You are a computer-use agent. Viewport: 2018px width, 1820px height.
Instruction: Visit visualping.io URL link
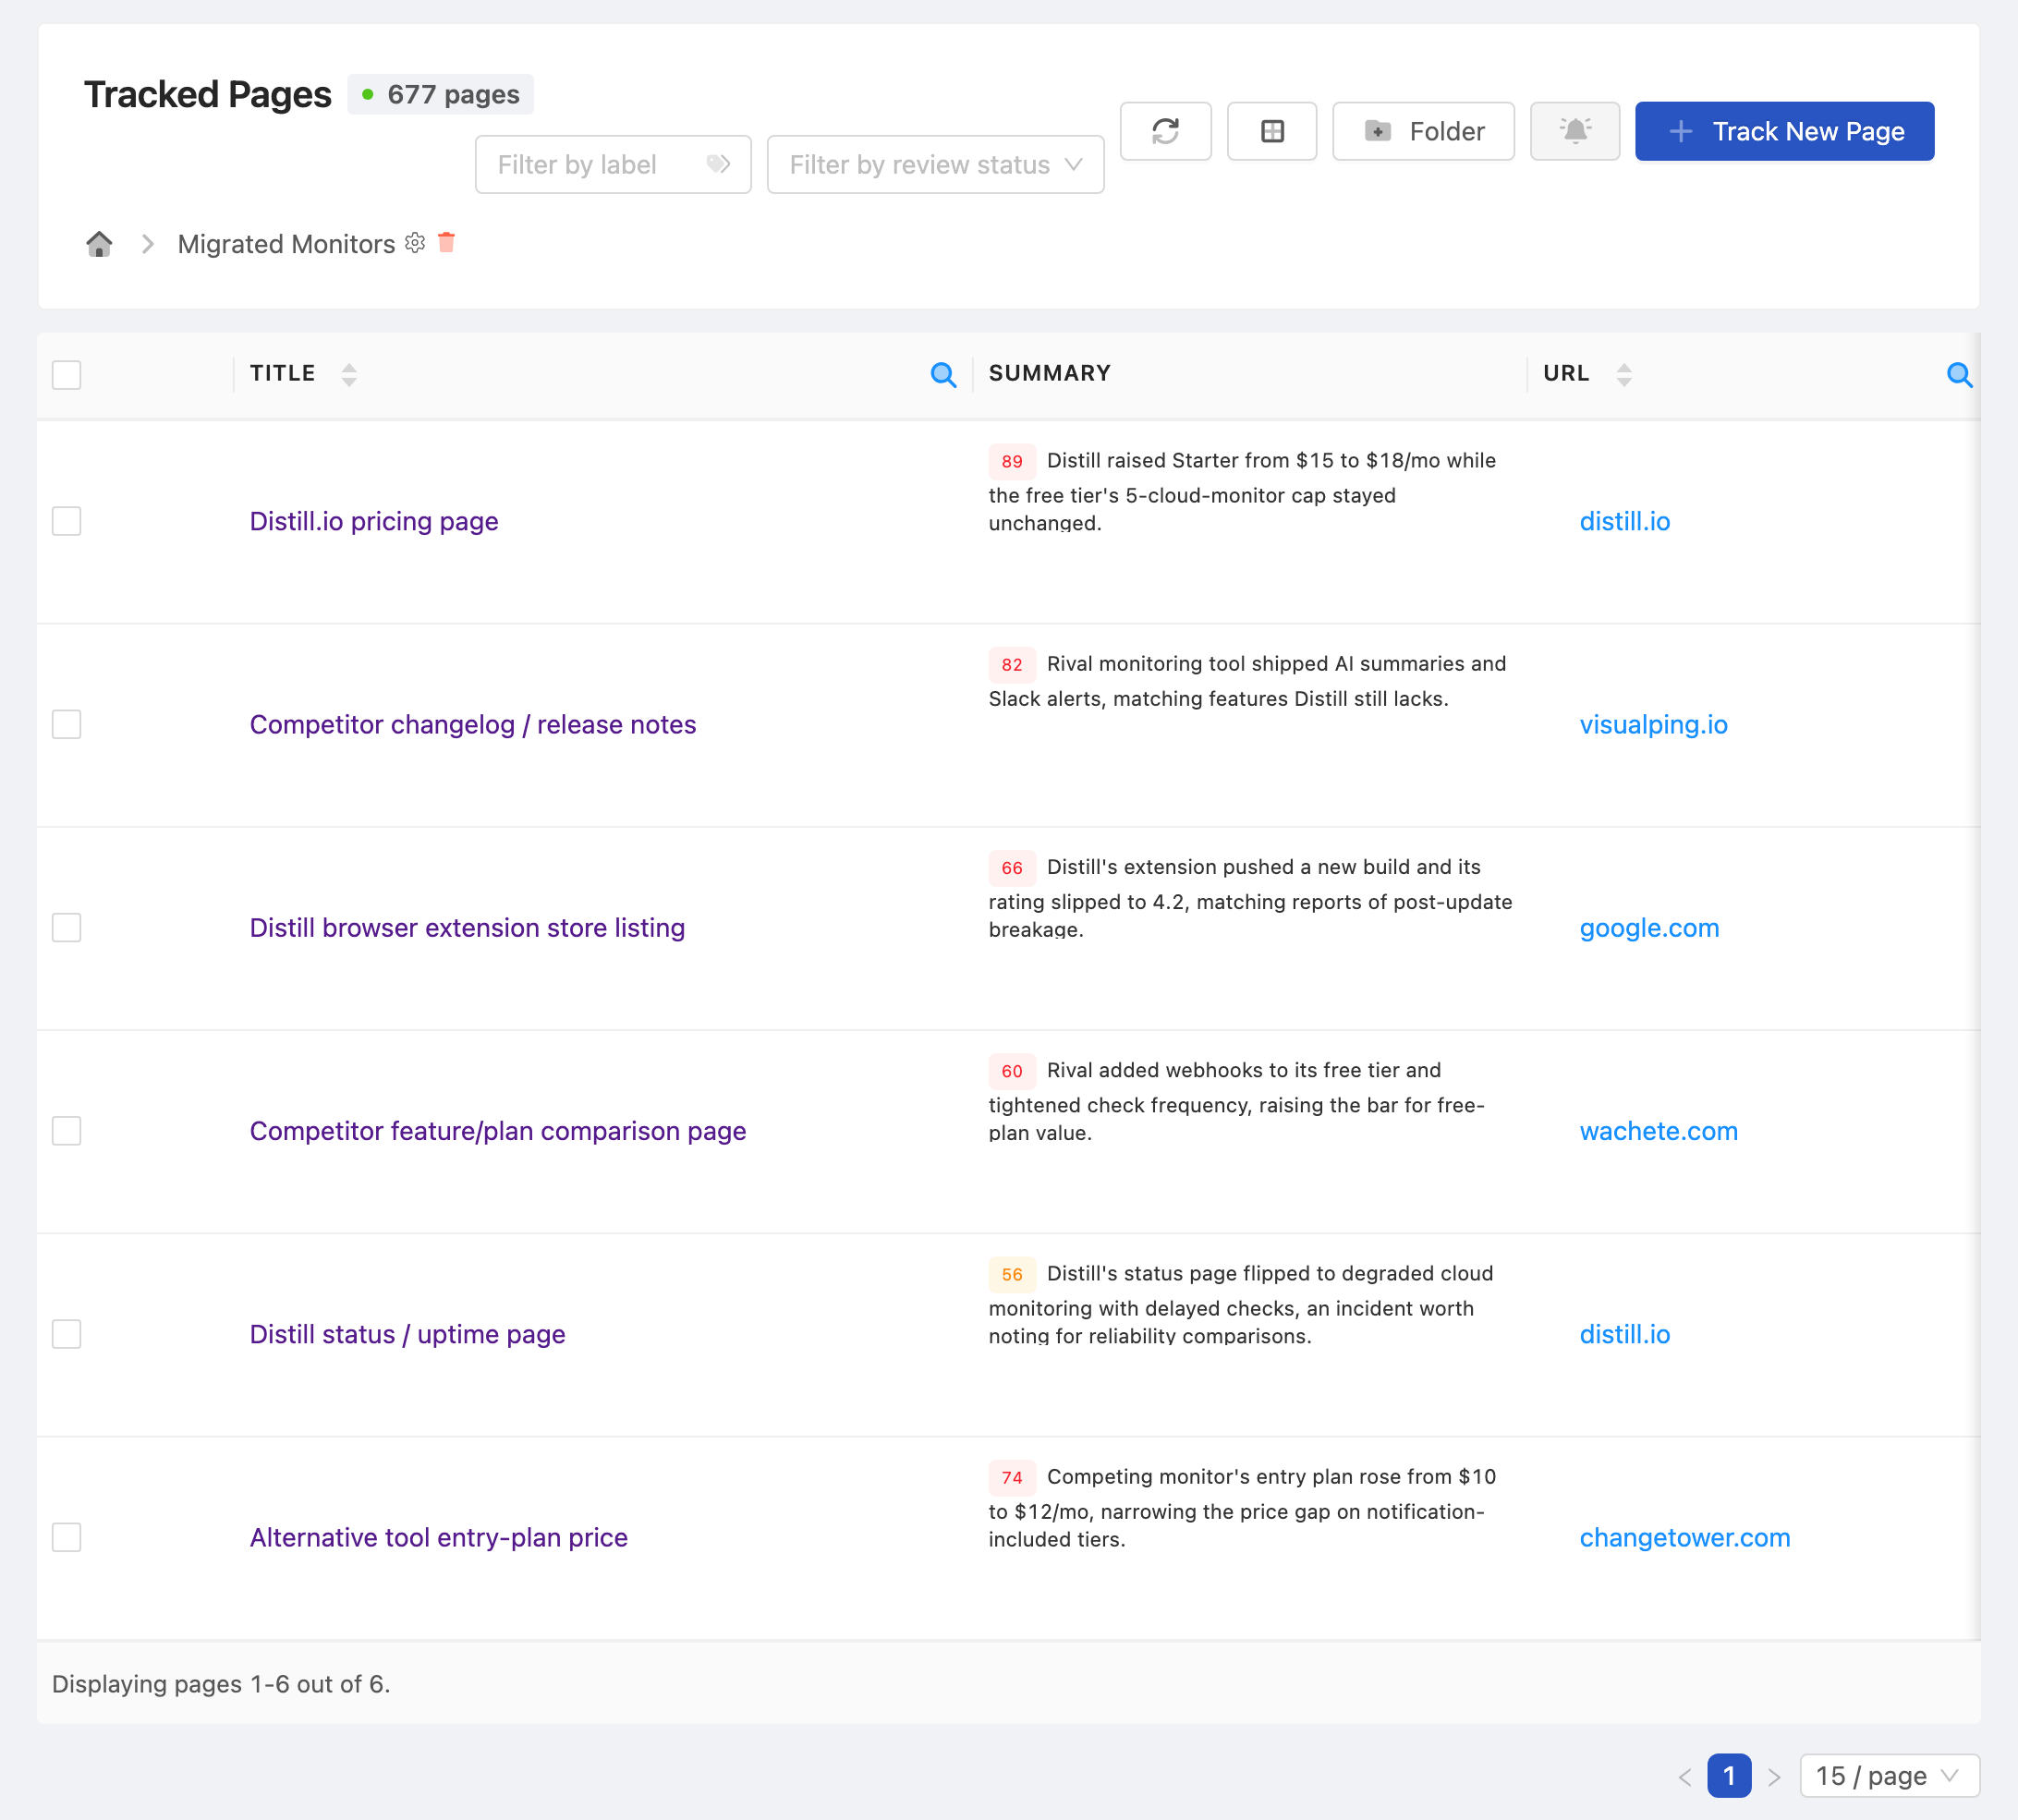click(1653, 724)
